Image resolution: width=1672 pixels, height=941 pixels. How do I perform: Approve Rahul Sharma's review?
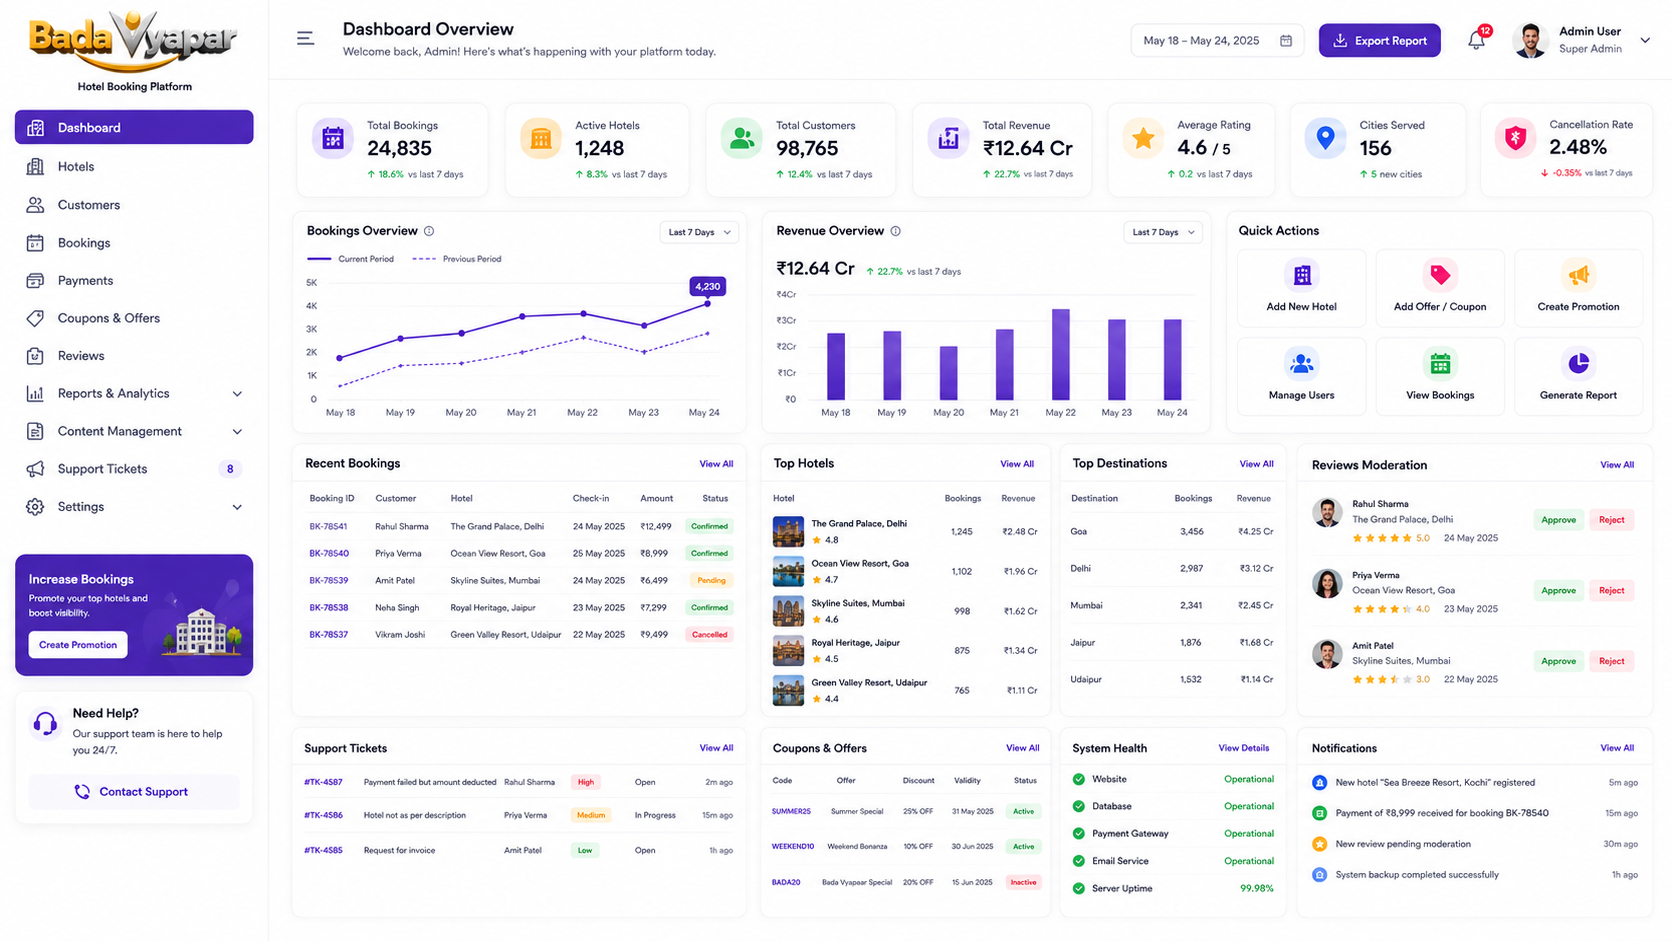pos(1558,520)
